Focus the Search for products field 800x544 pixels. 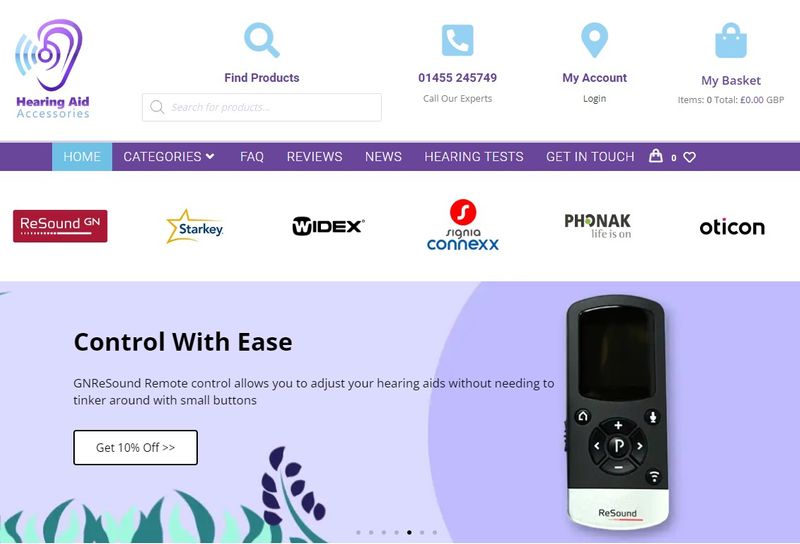click(262, 107)
